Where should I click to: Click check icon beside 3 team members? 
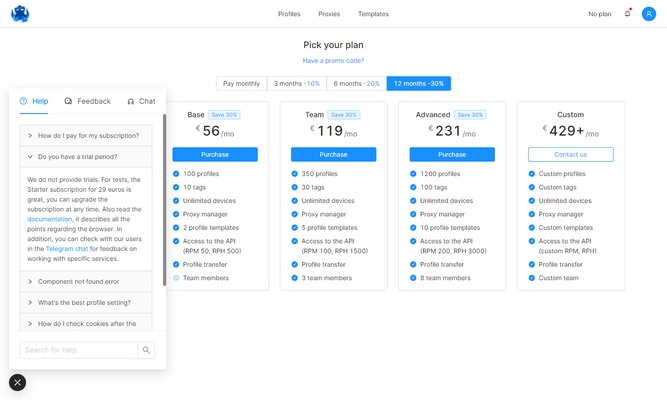click(294, 278)
